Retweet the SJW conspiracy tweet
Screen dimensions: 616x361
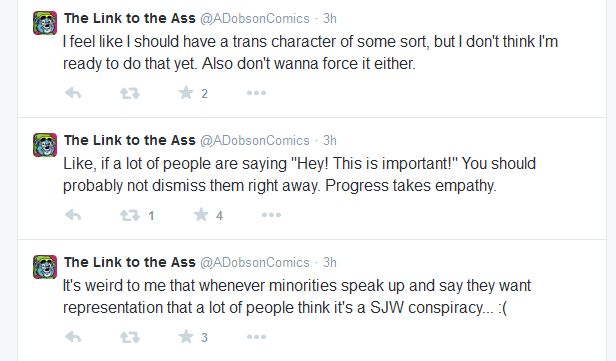(130, 337)
